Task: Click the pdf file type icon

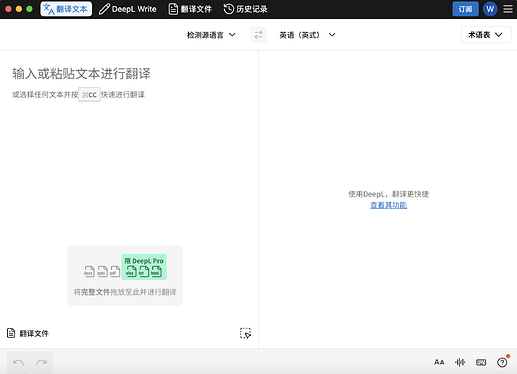Action: (115, 271)
